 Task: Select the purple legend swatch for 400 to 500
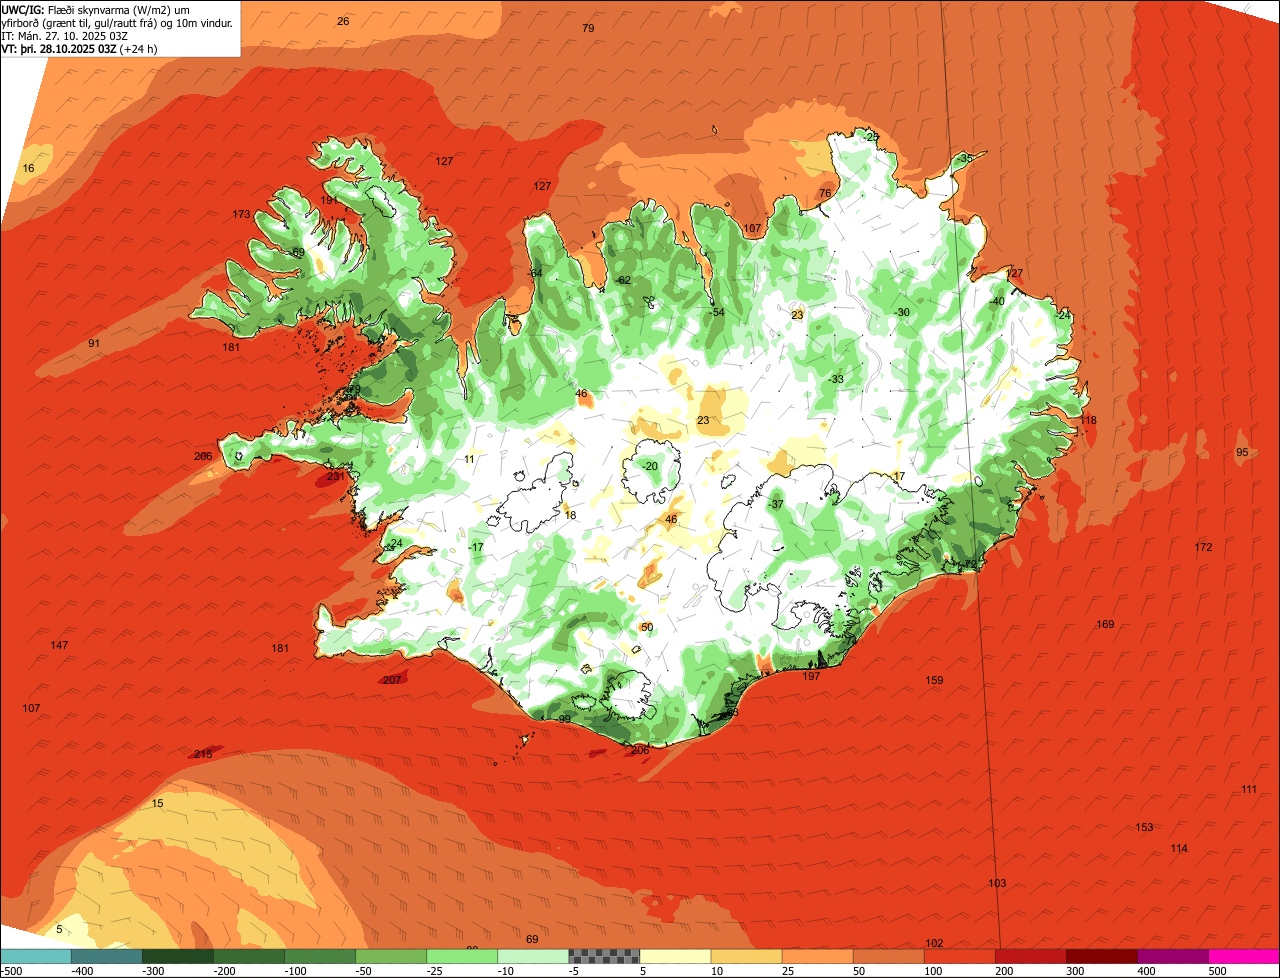tap(1173, 956)
